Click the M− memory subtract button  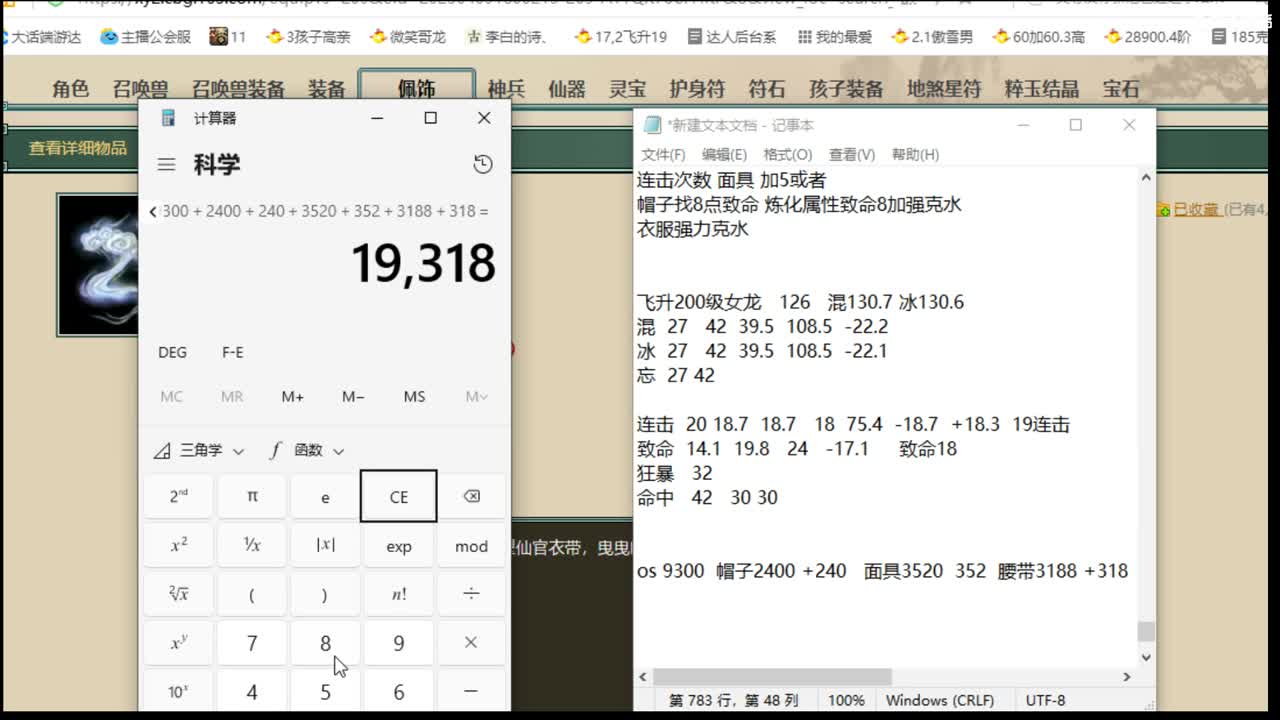(x=353, y=397)
